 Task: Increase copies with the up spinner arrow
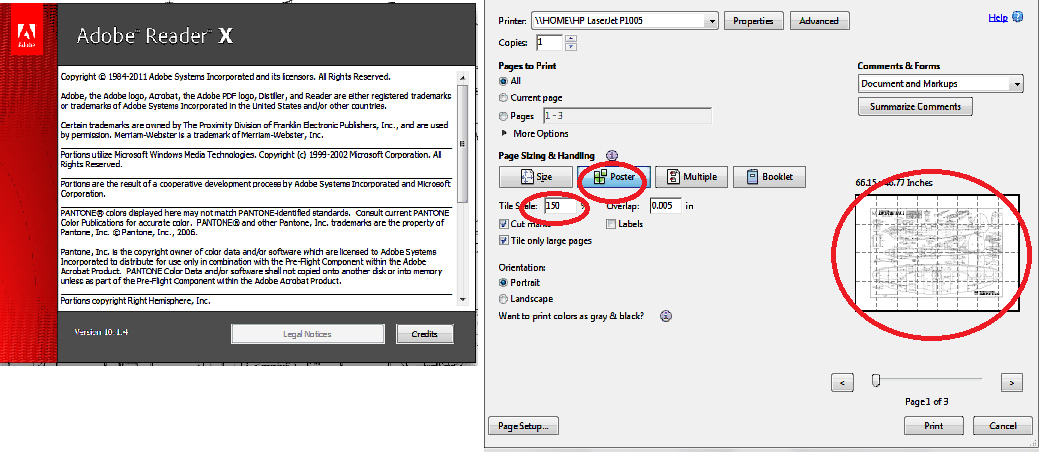570,39
